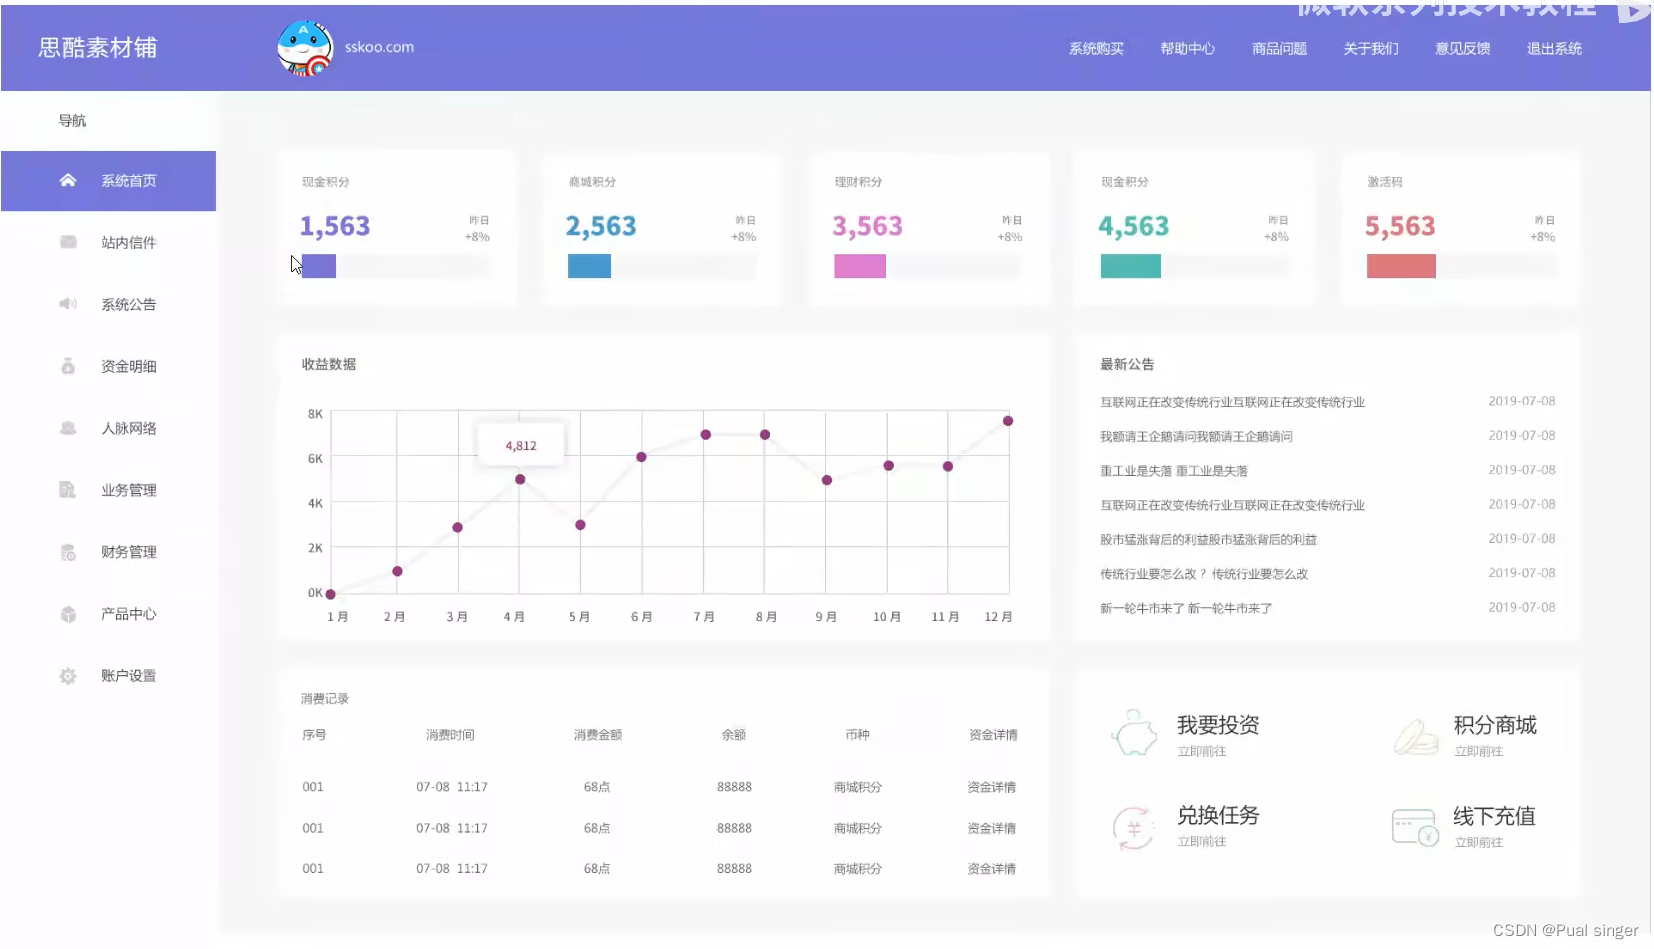Click the blue progress bar under 2,563
1654x949 pixels.
[x=589, y=266]
